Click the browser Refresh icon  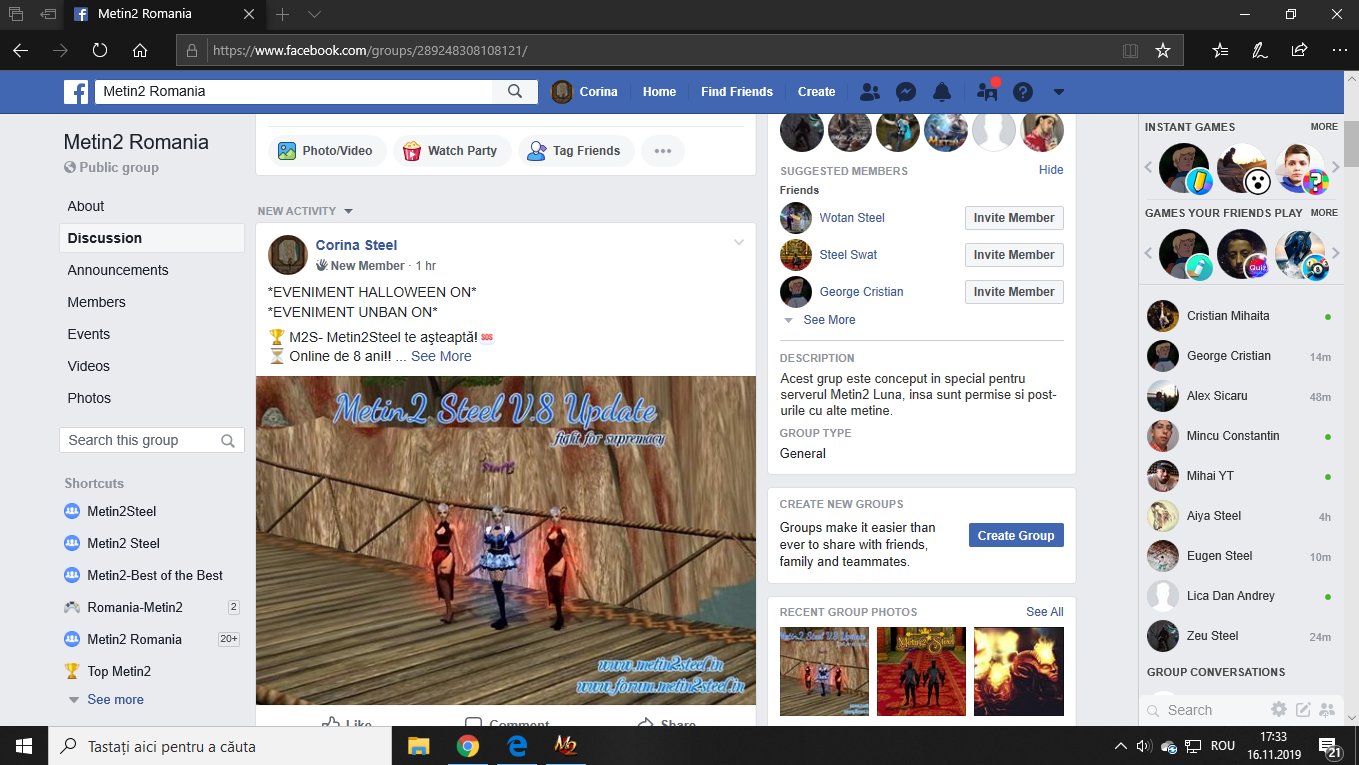click(100, 50)
